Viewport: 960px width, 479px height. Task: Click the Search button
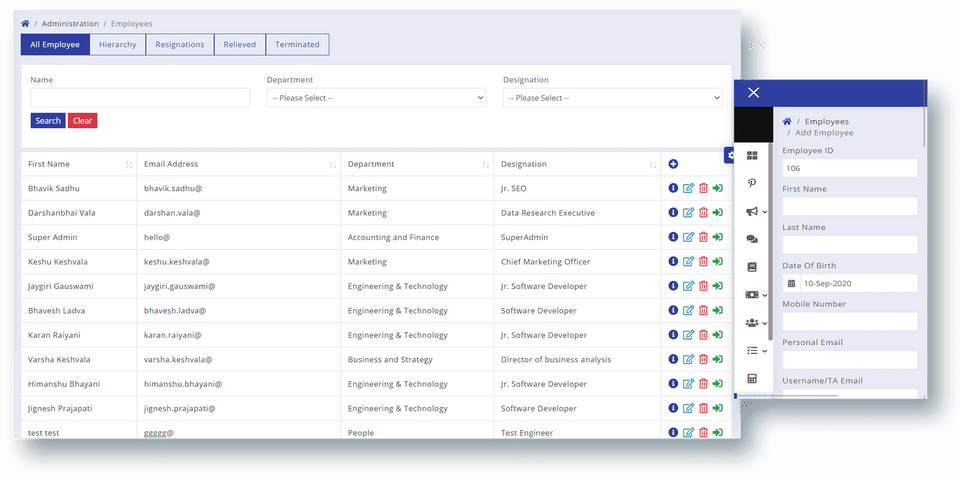[48, 121]
